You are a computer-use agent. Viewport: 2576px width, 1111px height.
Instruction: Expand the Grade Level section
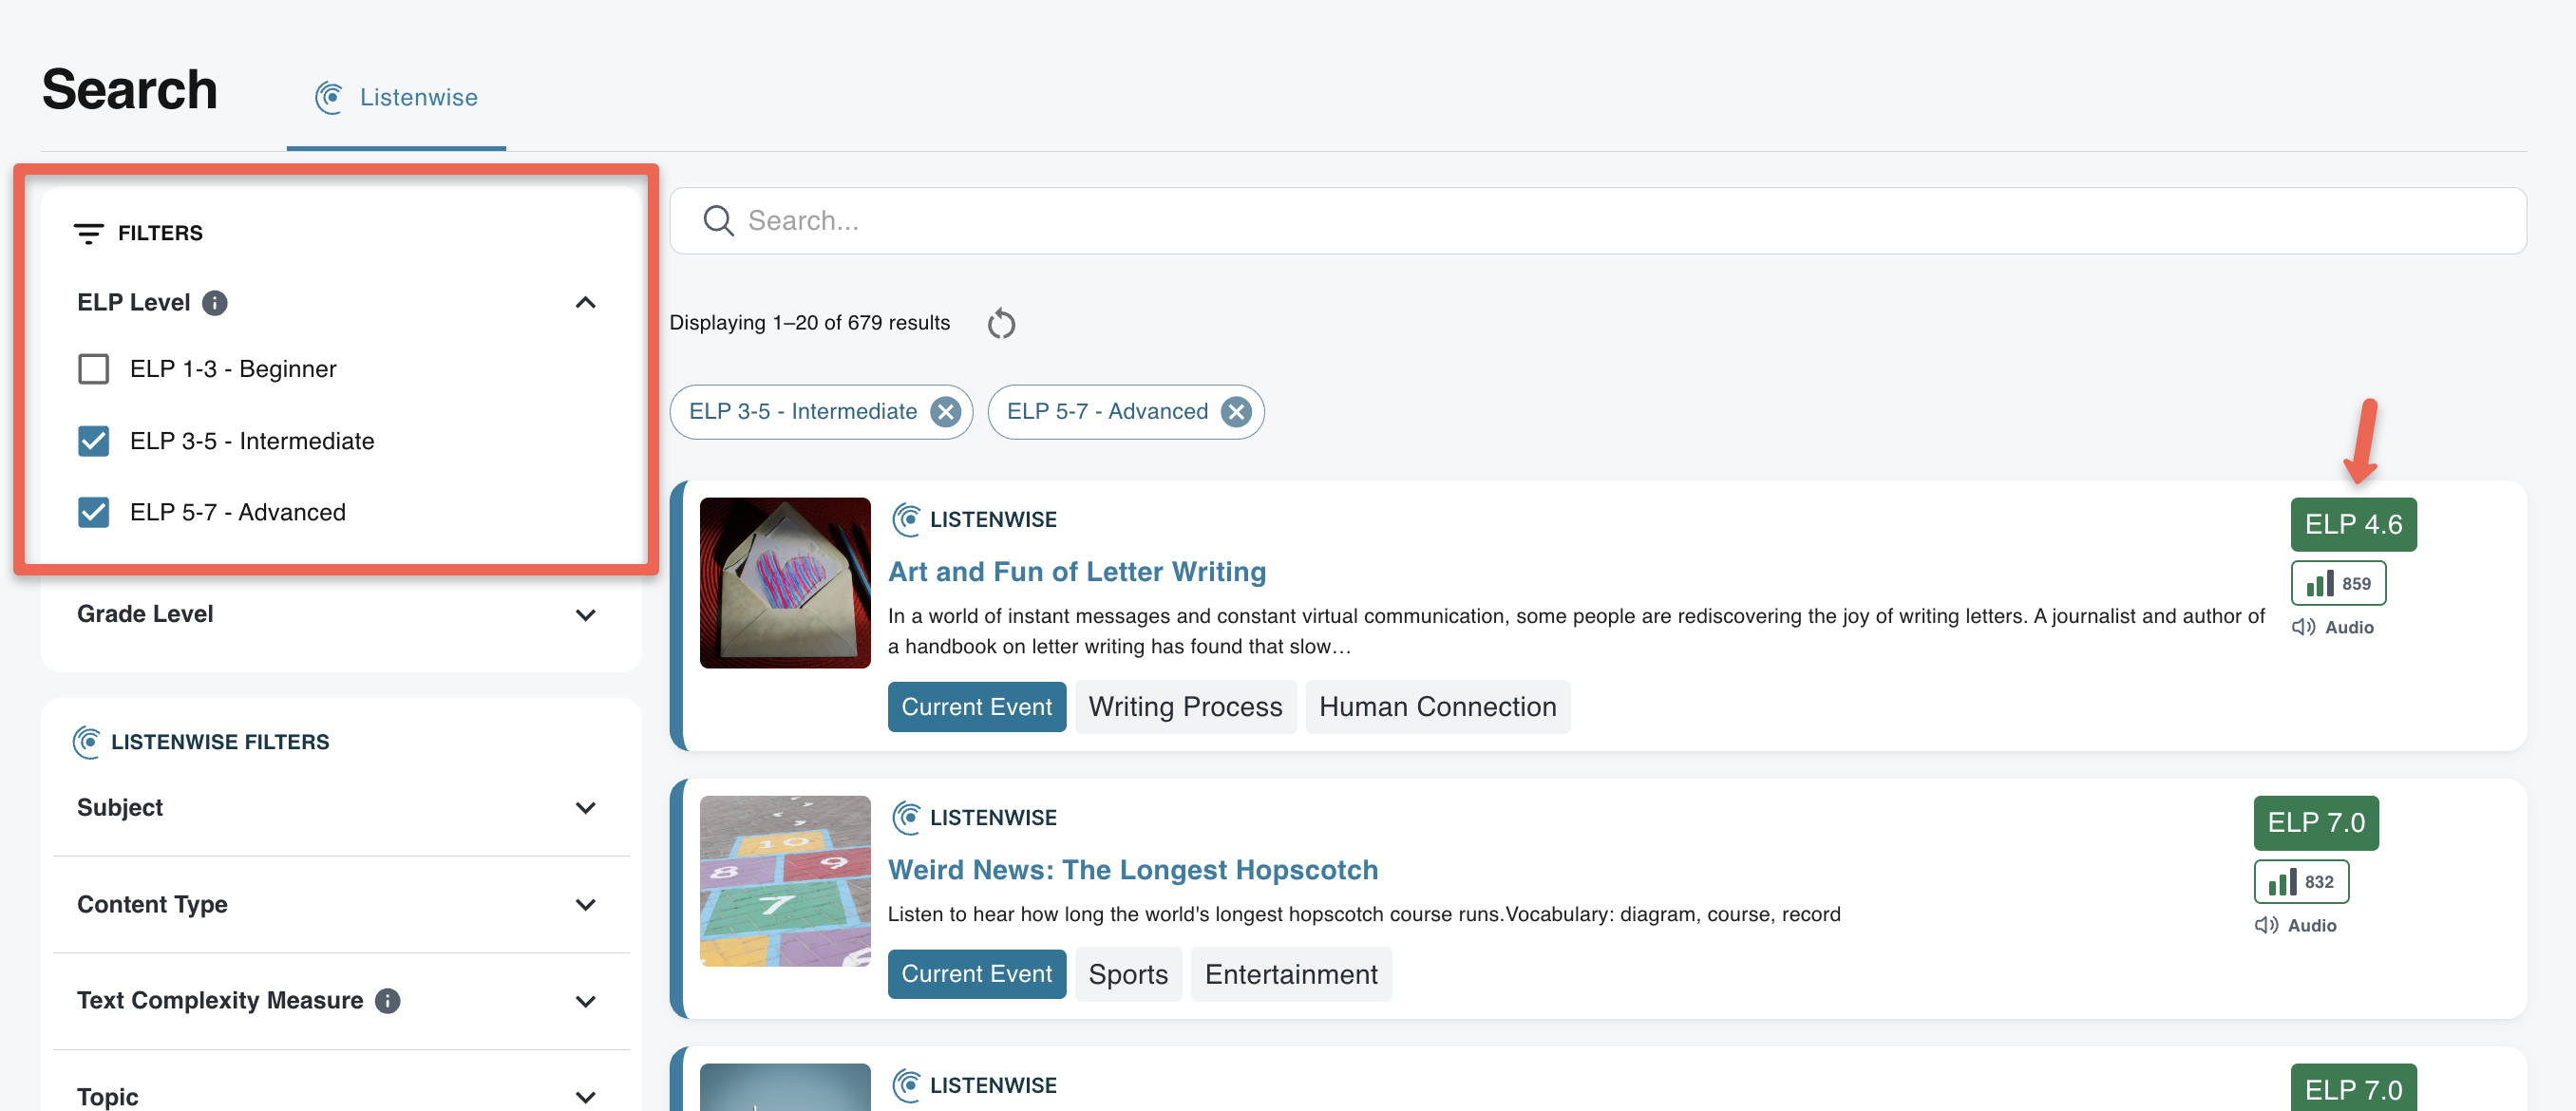(x=587, y=614)
